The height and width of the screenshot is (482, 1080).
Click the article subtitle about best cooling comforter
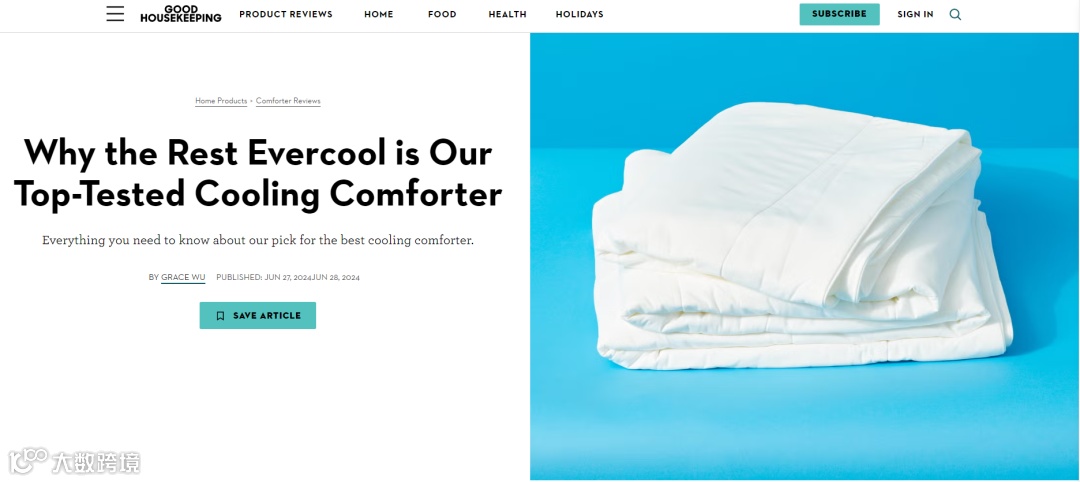pyautogui.click(x=258, y=241)
